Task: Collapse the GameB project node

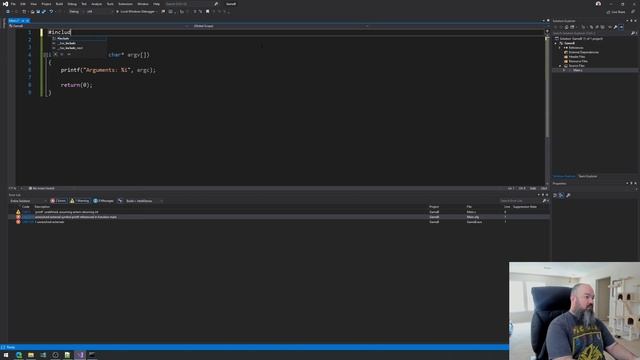Action: 556,43
